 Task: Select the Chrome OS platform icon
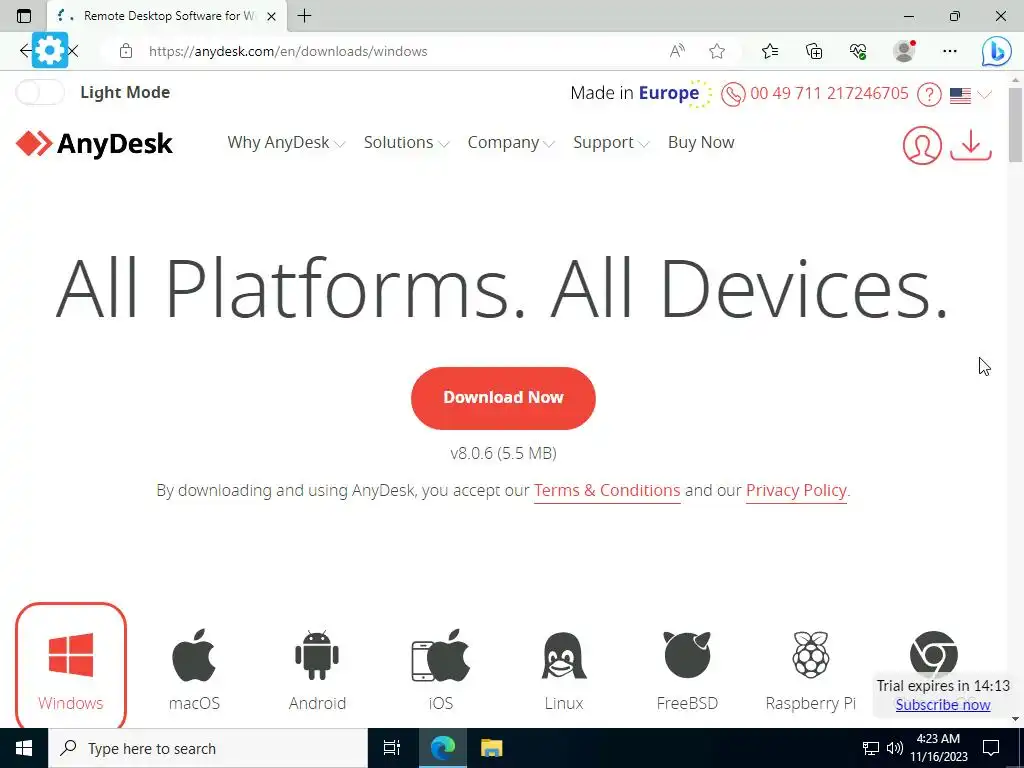[x=933, y=654]
